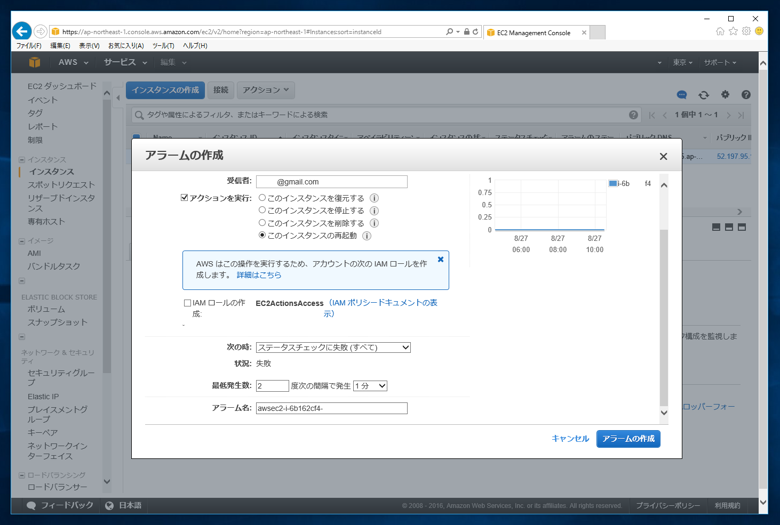
Task: Click the AWS cube logo
Action: (x=34, y=62)
